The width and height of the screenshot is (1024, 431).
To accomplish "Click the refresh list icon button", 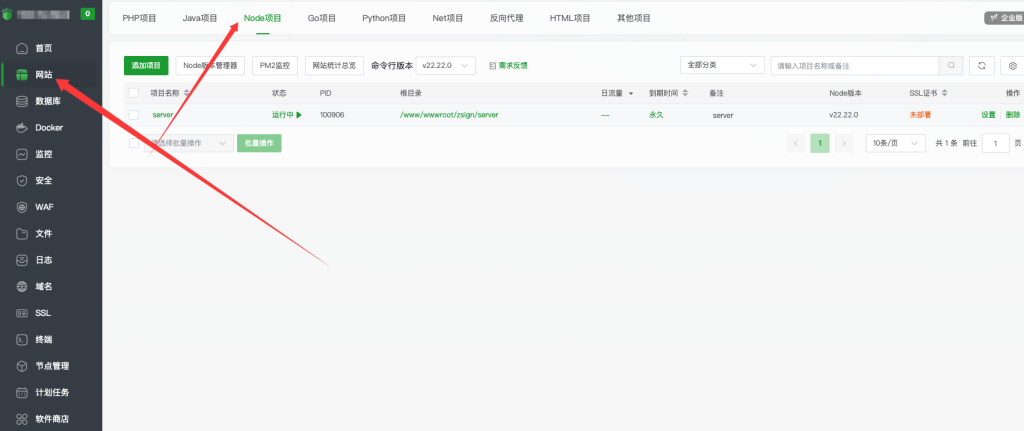I will tap(982, 65).
